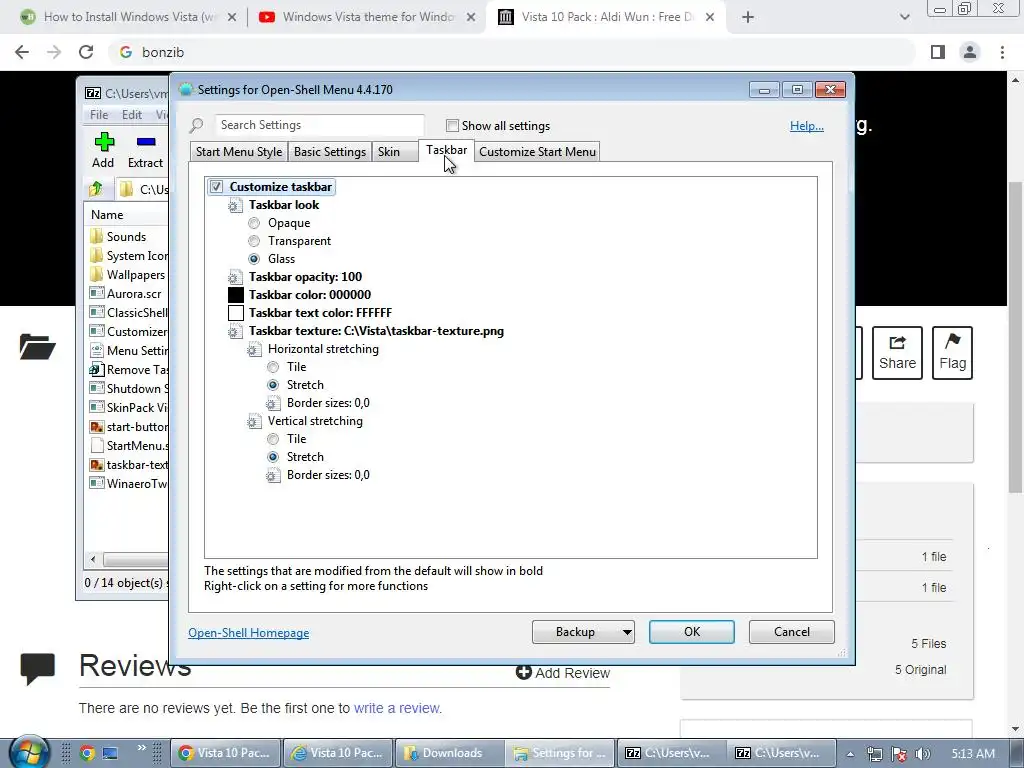Click the Share icon on archive page
Screen dimensions: 1024x768
click(897, 353)
